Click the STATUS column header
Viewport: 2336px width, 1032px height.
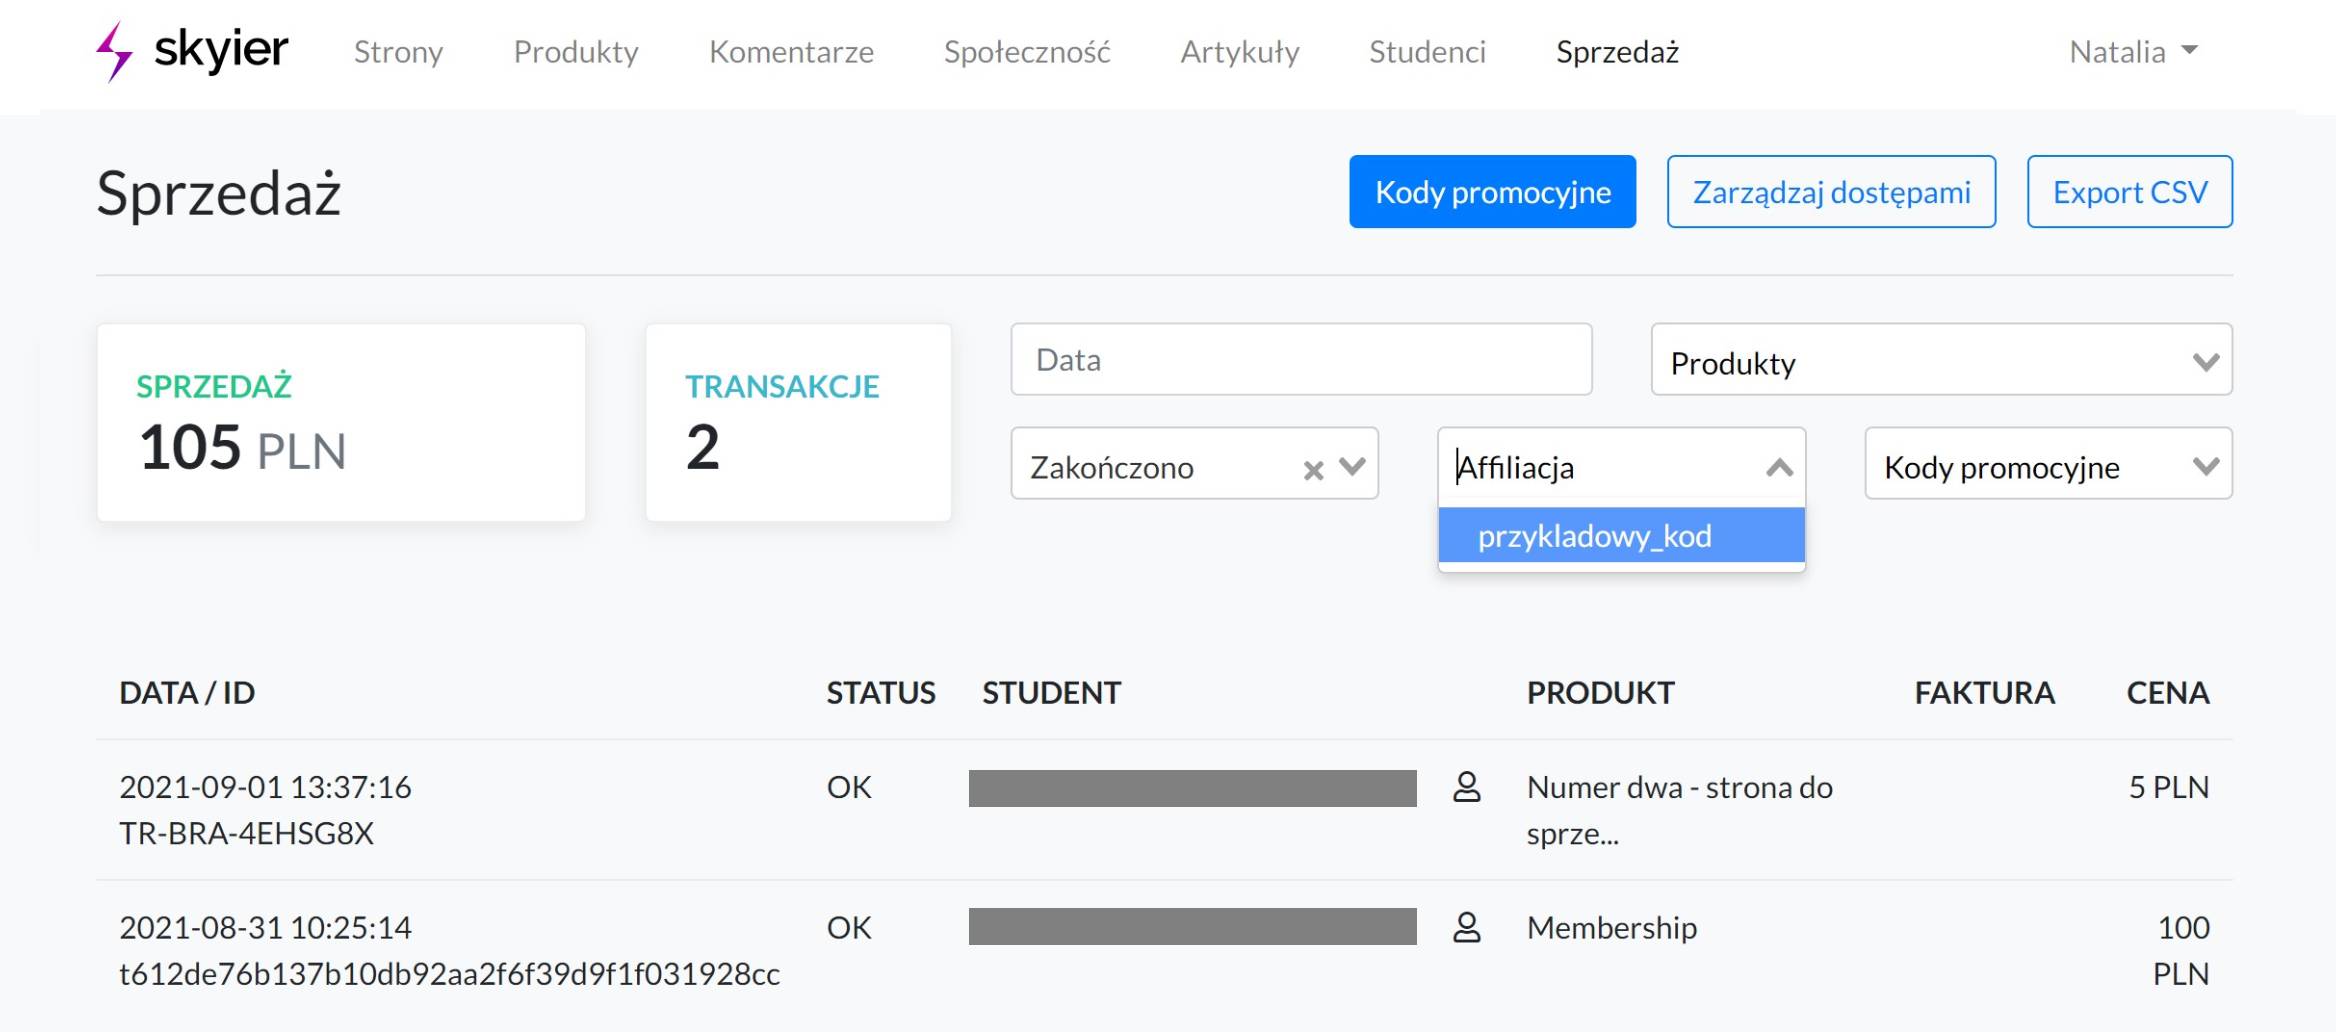(x=881, y=693)
